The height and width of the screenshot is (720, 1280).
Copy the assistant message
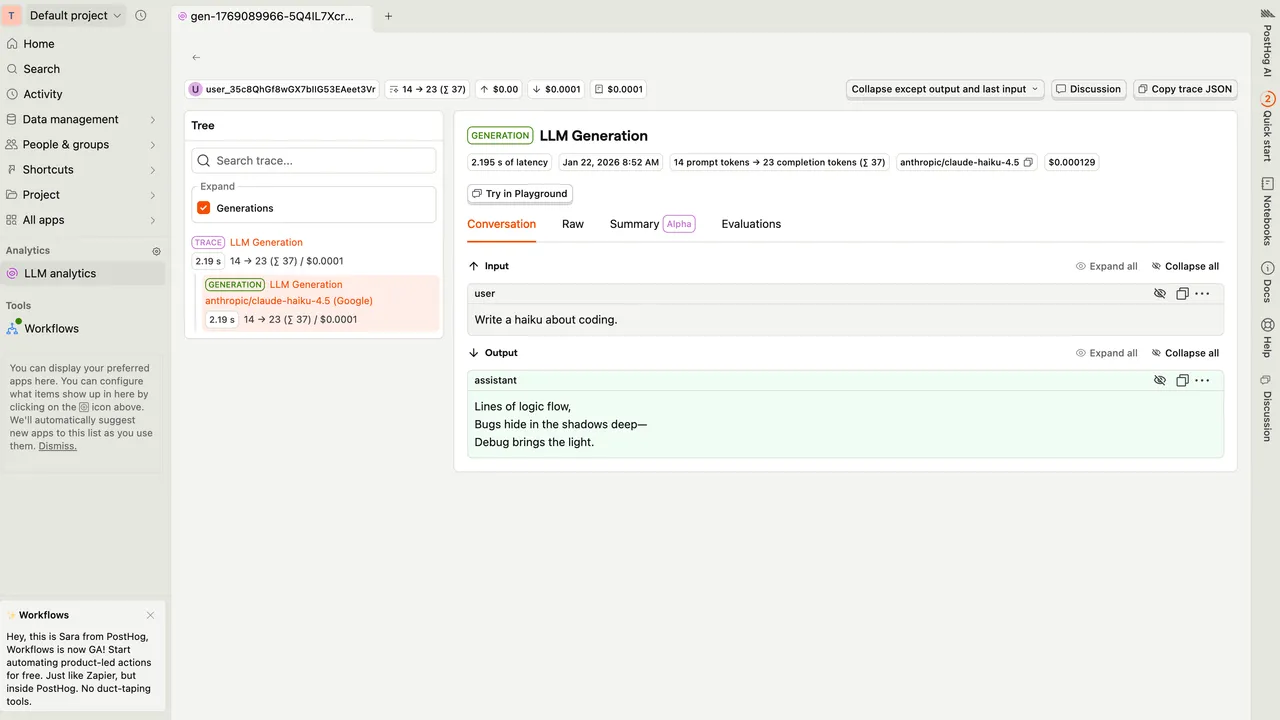coord(1182,381)
